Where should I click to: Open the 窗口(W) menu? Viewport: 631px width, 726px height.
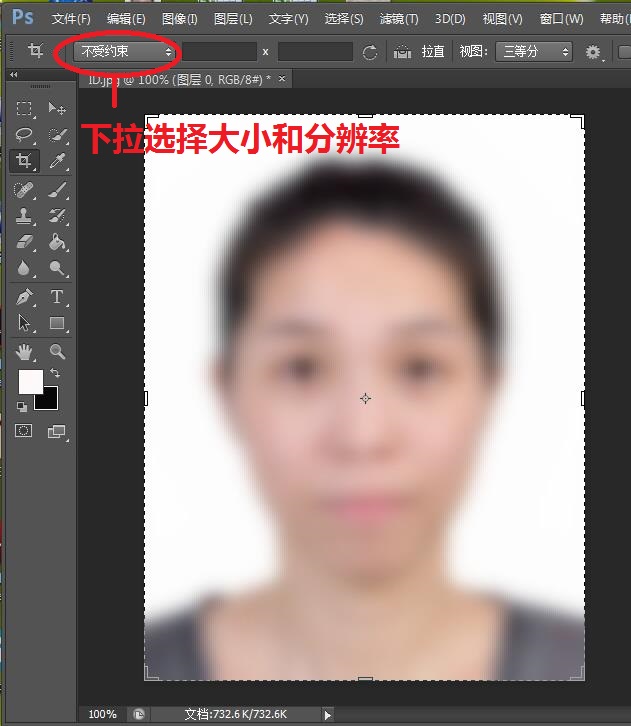coord(561,19)
